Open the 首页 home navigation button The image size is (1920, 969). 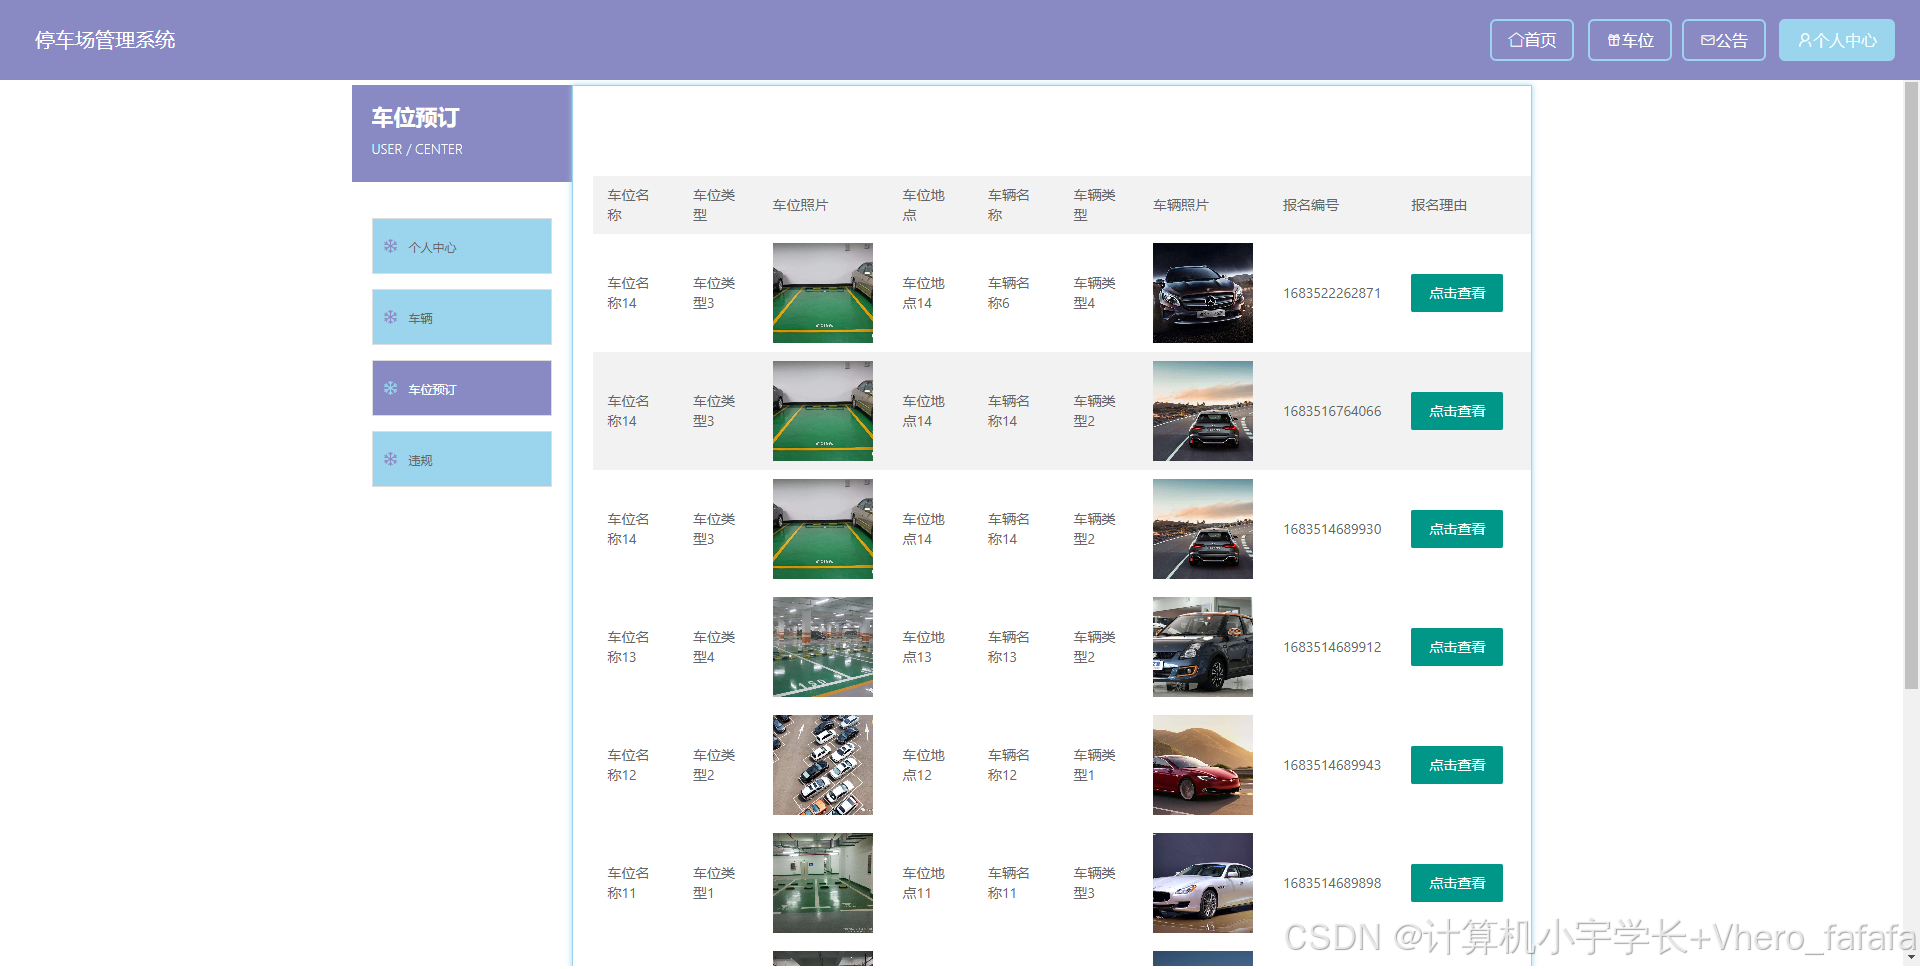click(1531, 40)
